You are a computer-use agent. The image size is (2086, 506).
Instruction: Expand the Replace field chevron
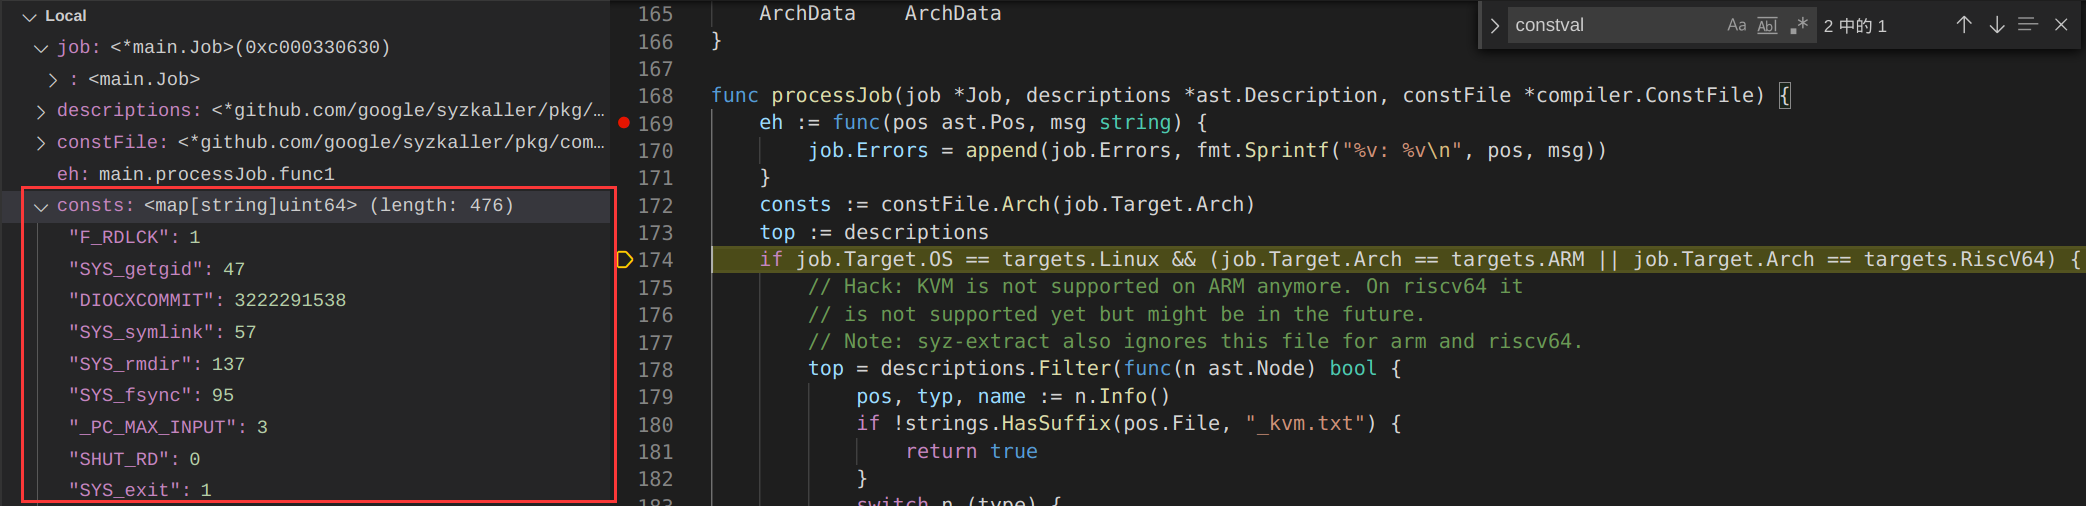pyautogui.click(x=1495, y=26)
